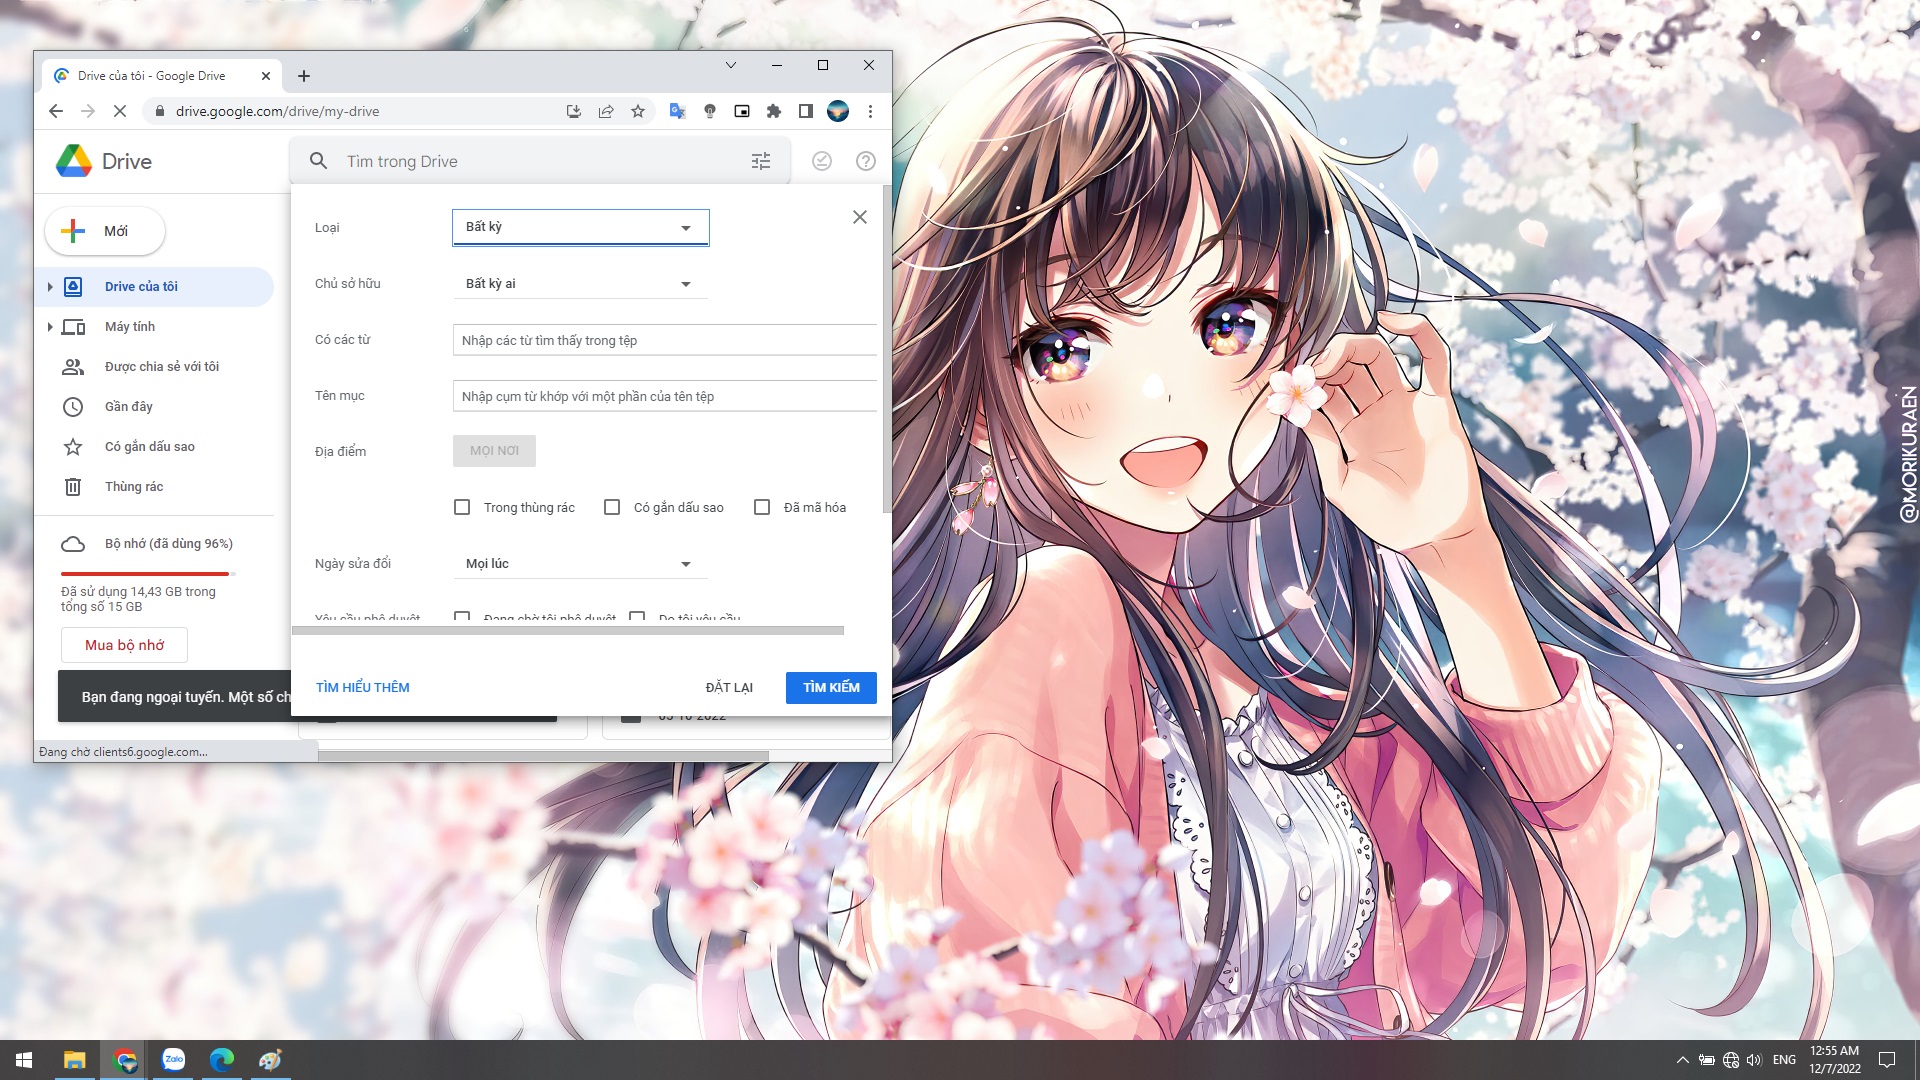The height and width of the screenshot is (1080, 1920).
Task: Click the 'TÌM KIẾM' search button
Action: 831,688
